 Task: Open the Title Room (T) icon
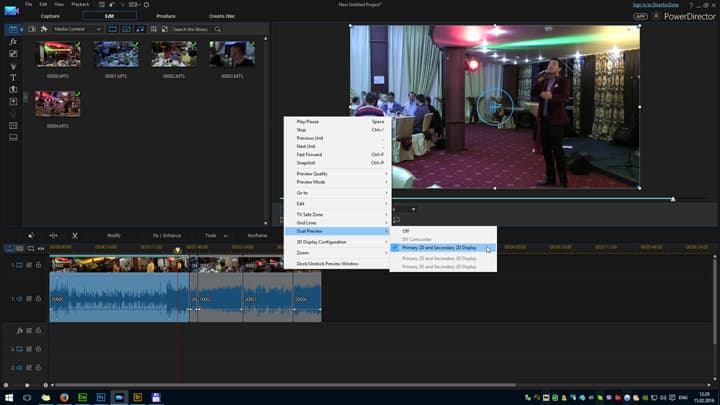(x=13, y=77)
